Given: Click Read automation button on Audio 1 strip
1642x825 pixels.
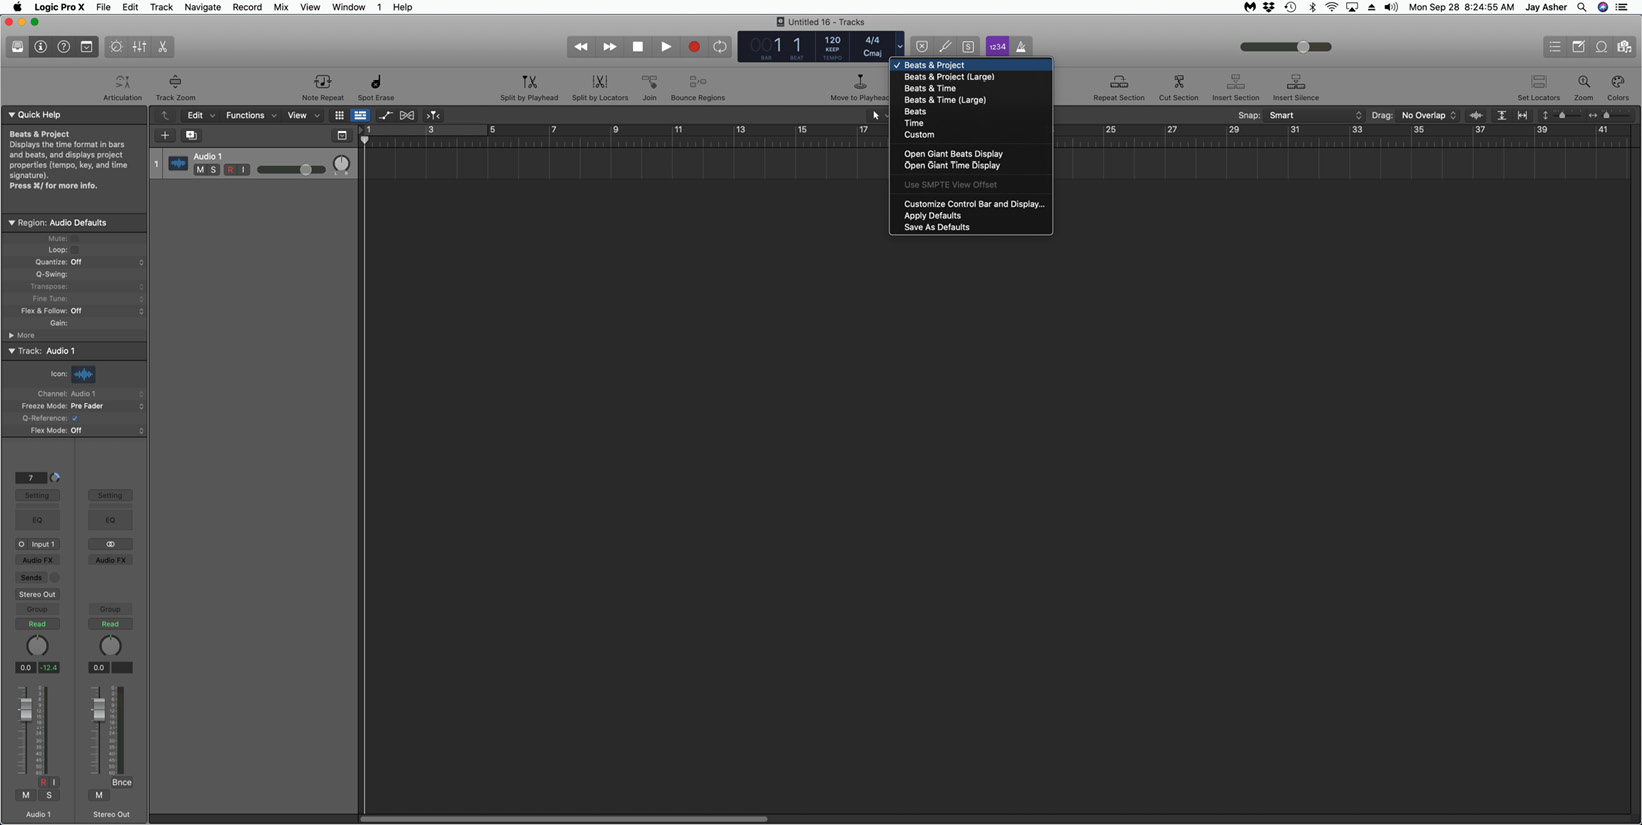Looking at the screenshot, I should click(x=37, y=624).
